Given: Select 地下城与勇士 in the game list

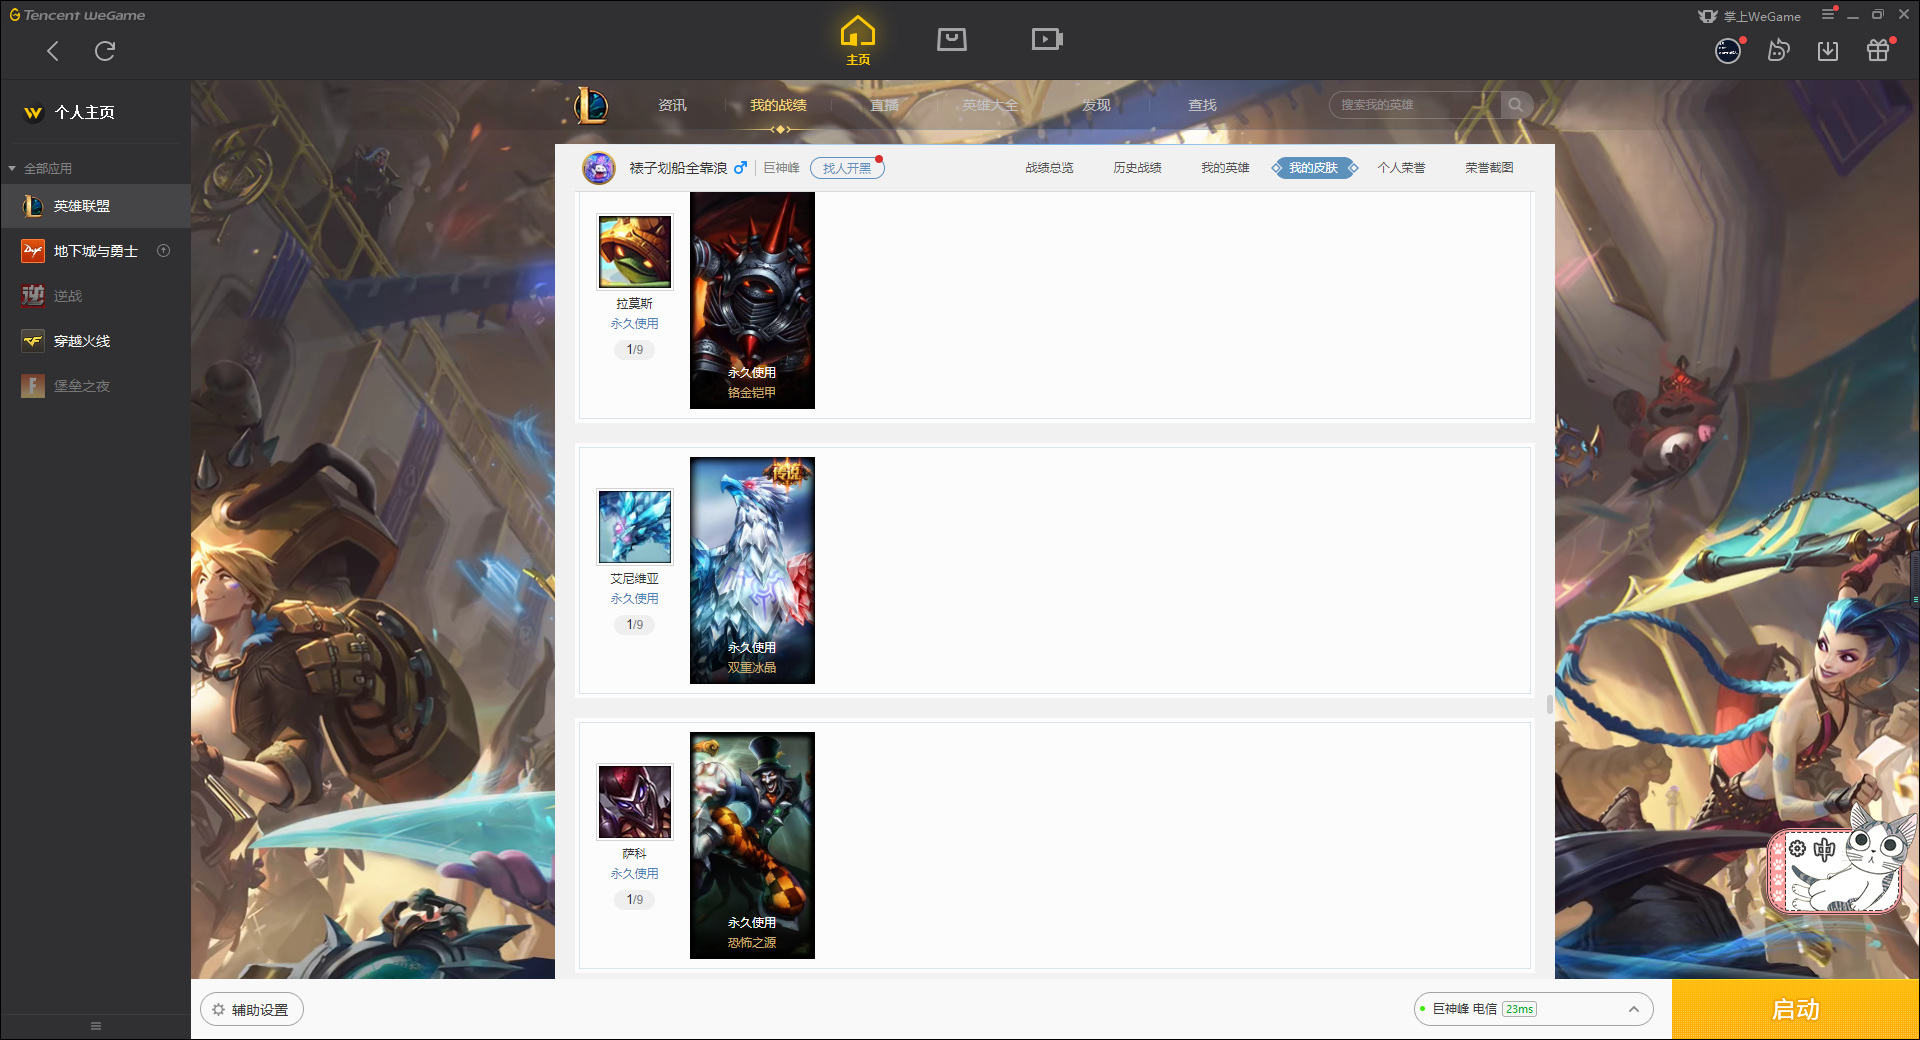Looking at the screenshot, I should (x=95, y=251).
